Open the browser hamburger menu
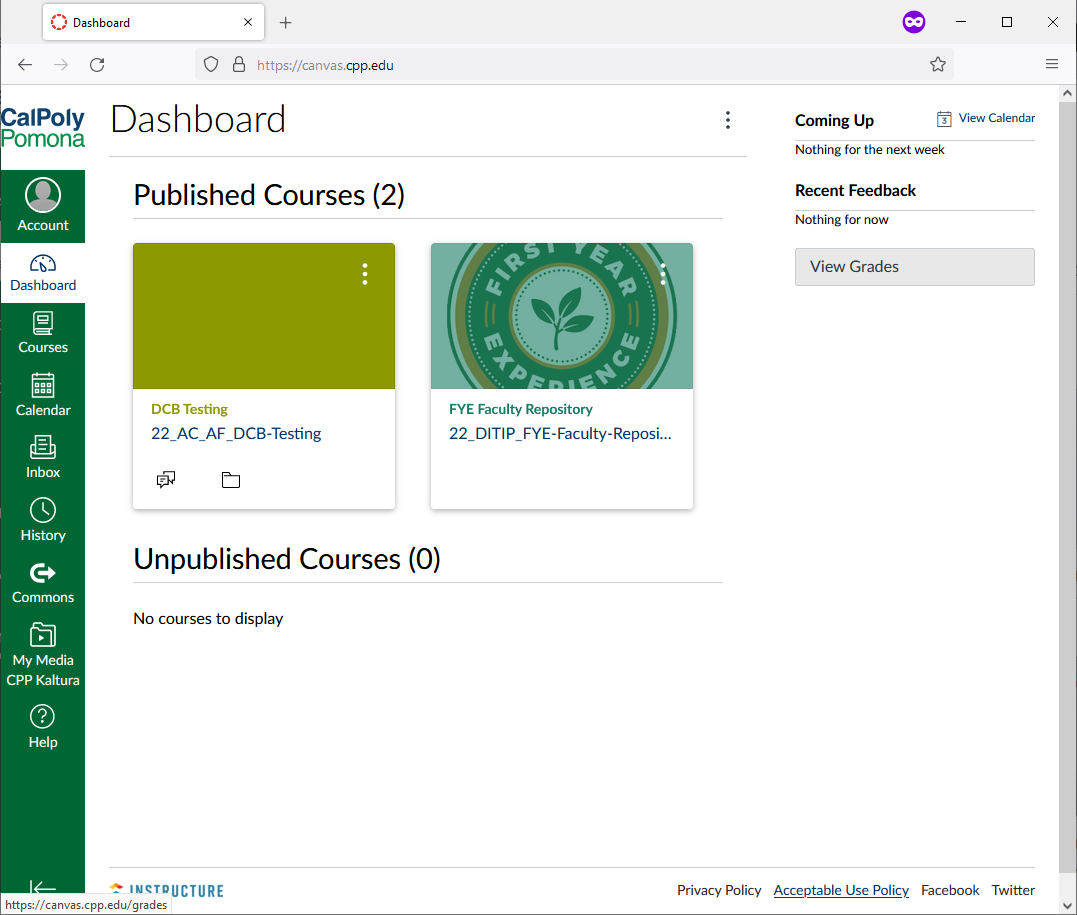The height and width of the screenshot is (915, 1077). click(x=1052, y=64)
